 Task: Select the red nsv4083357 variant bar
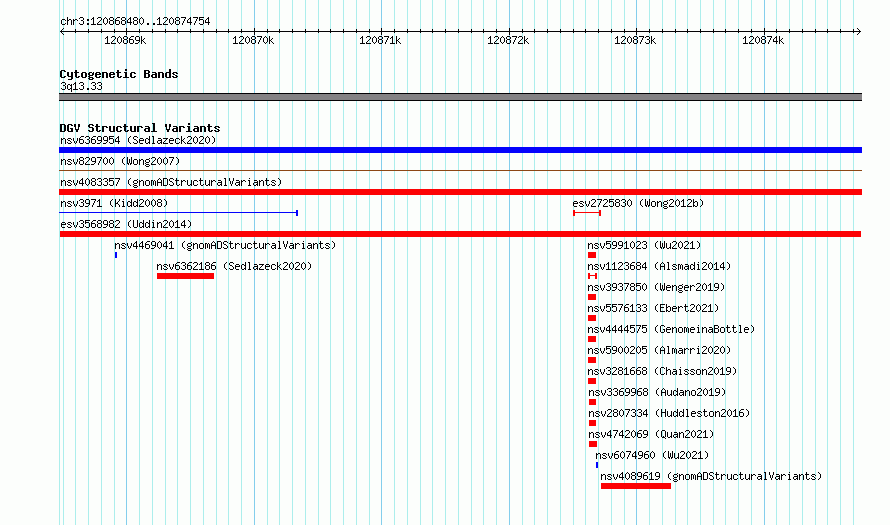tap(460, 192)
